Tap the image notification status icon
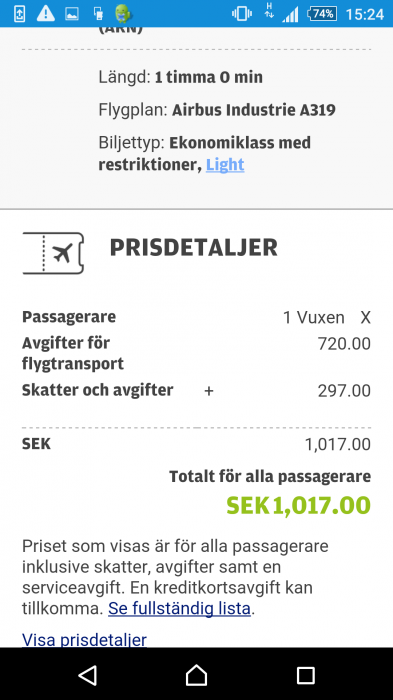The width and height of the screenshot is (393, 700). click(x=72, y=14)
